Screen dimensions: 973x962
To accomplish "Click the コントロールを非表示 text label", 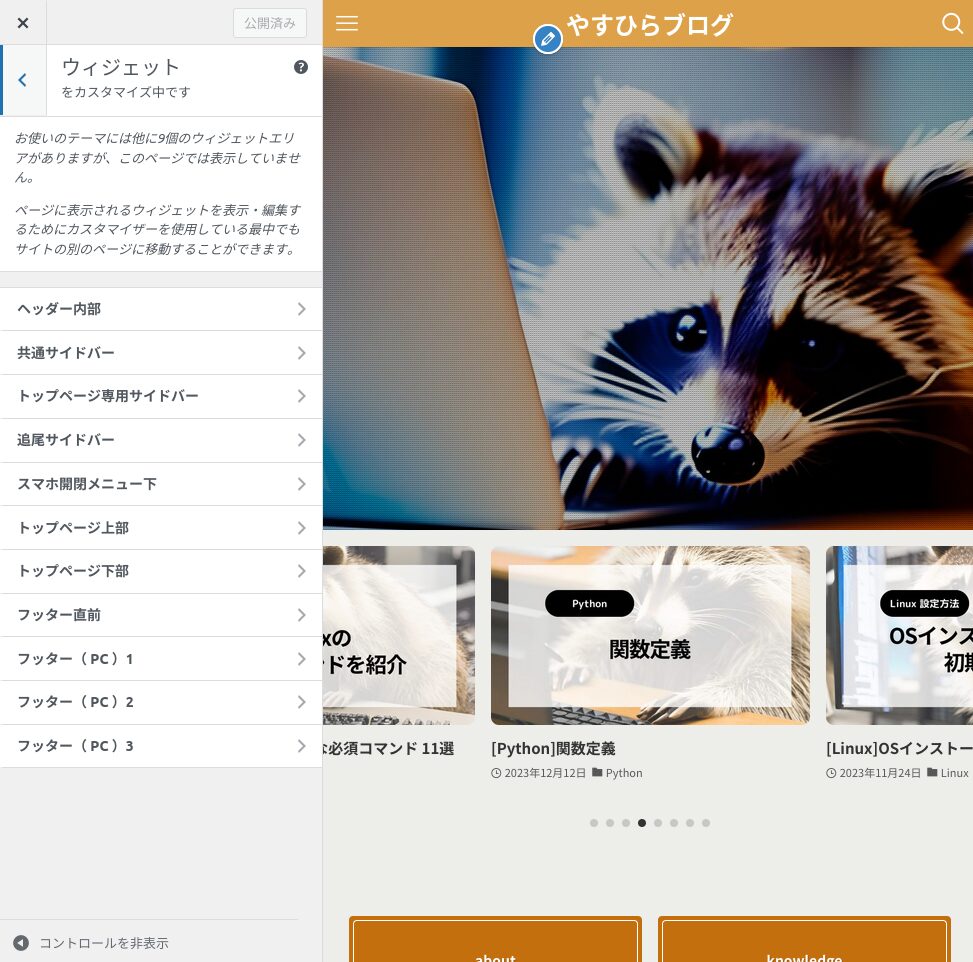I will coord(104,943).
